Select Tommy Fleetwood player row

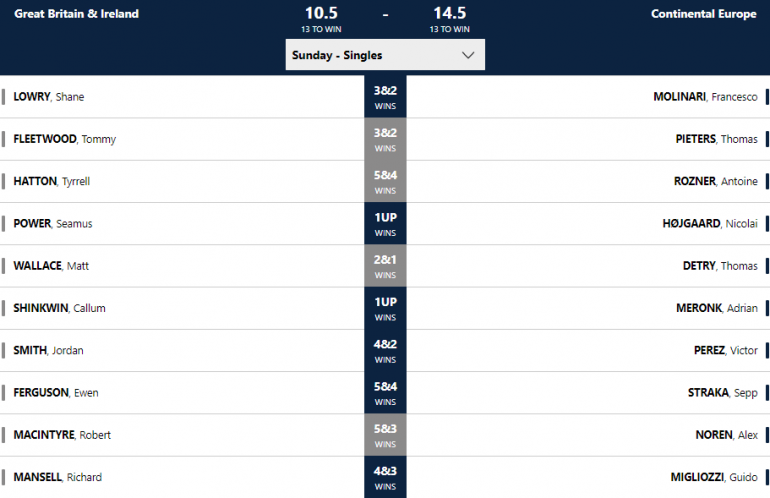pyautogui.click(x=65, y=139)
